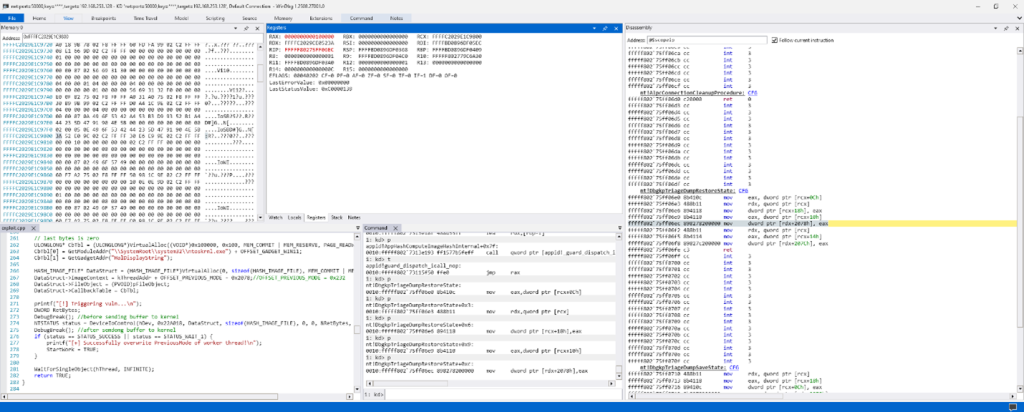Pin the Disassembly panel
The height and width of the screenshot is (412, 1024).
(1007, 28)
